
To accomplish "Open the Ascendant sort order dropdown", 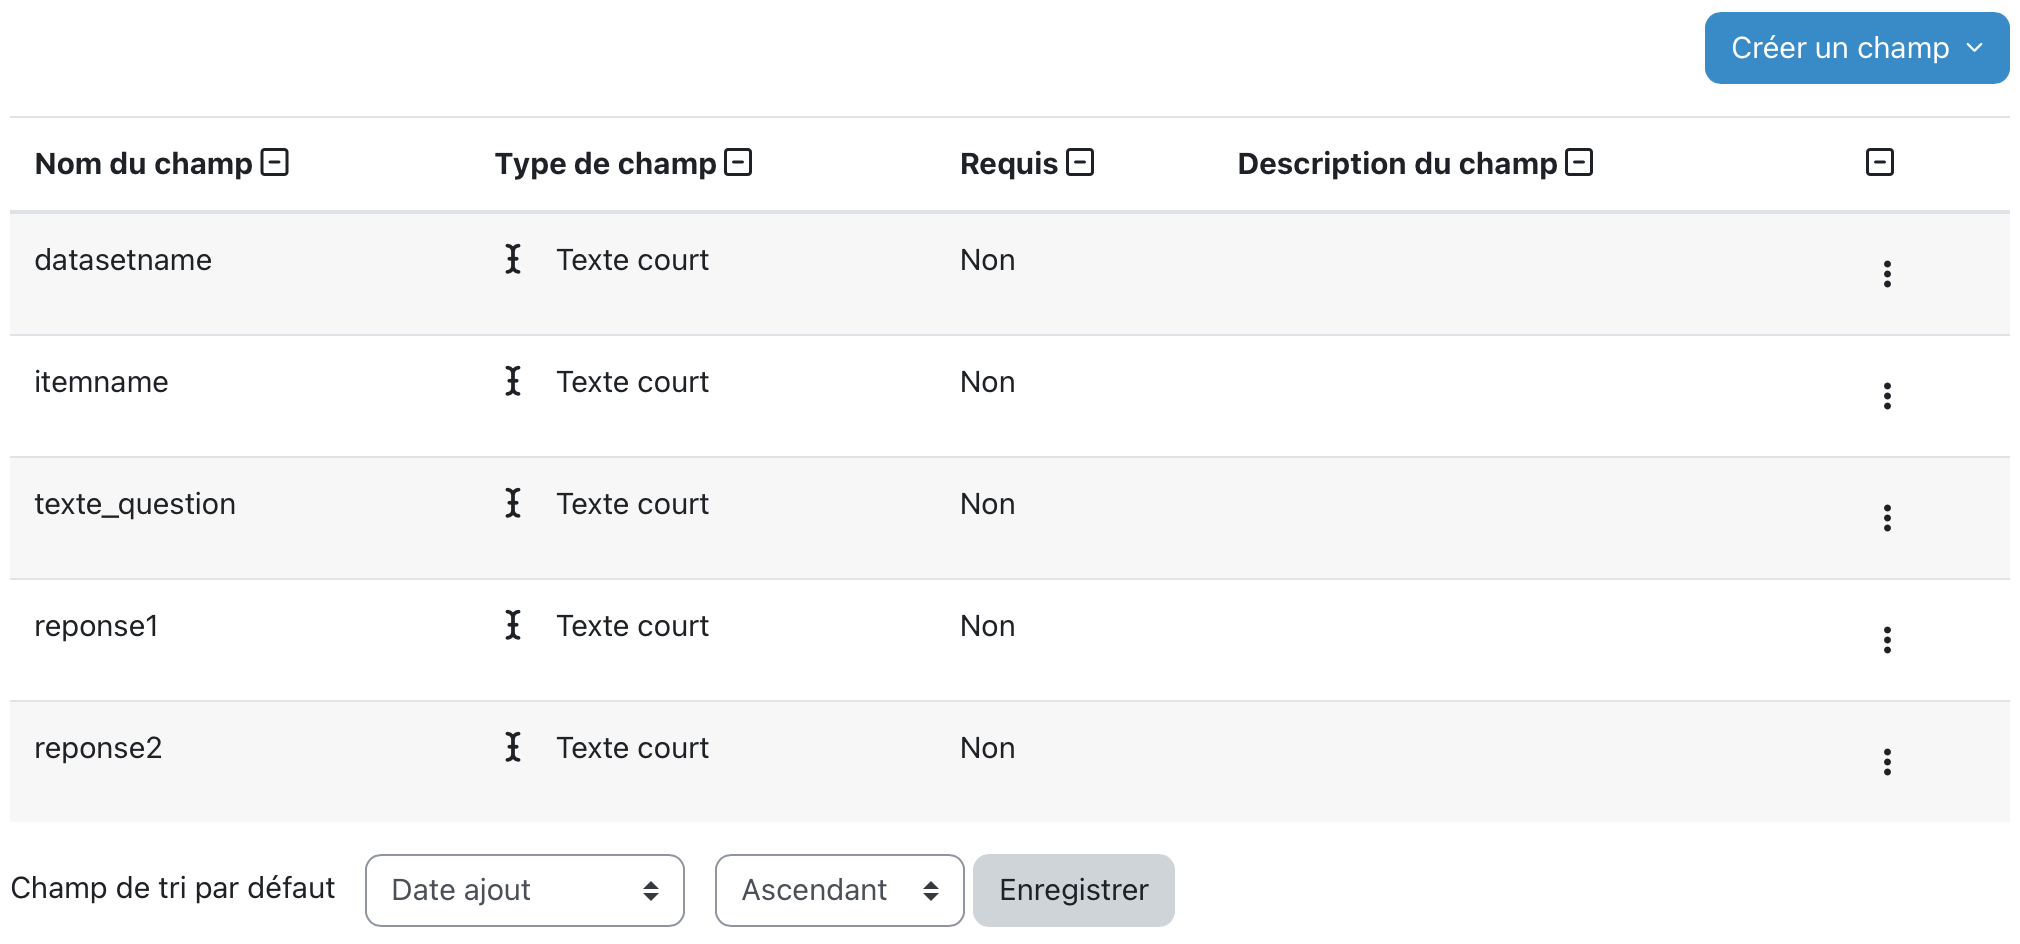I will (839, 890).
